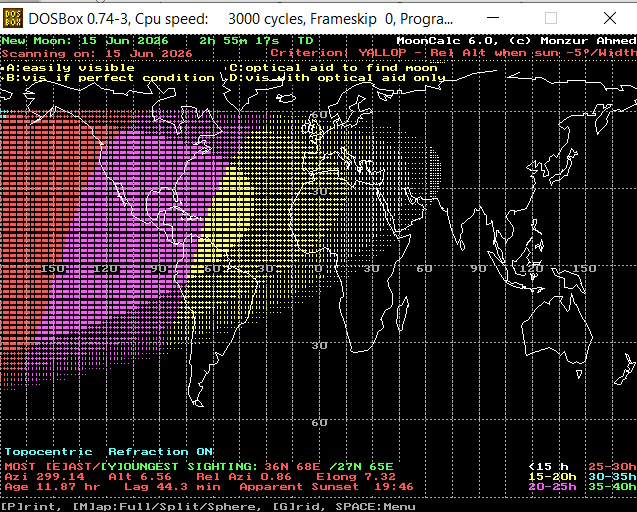Image resolution: width=637 pixels, height=512 pixels.
Task: Click Apparent Sunset 19:46
Action: (326, 487)
